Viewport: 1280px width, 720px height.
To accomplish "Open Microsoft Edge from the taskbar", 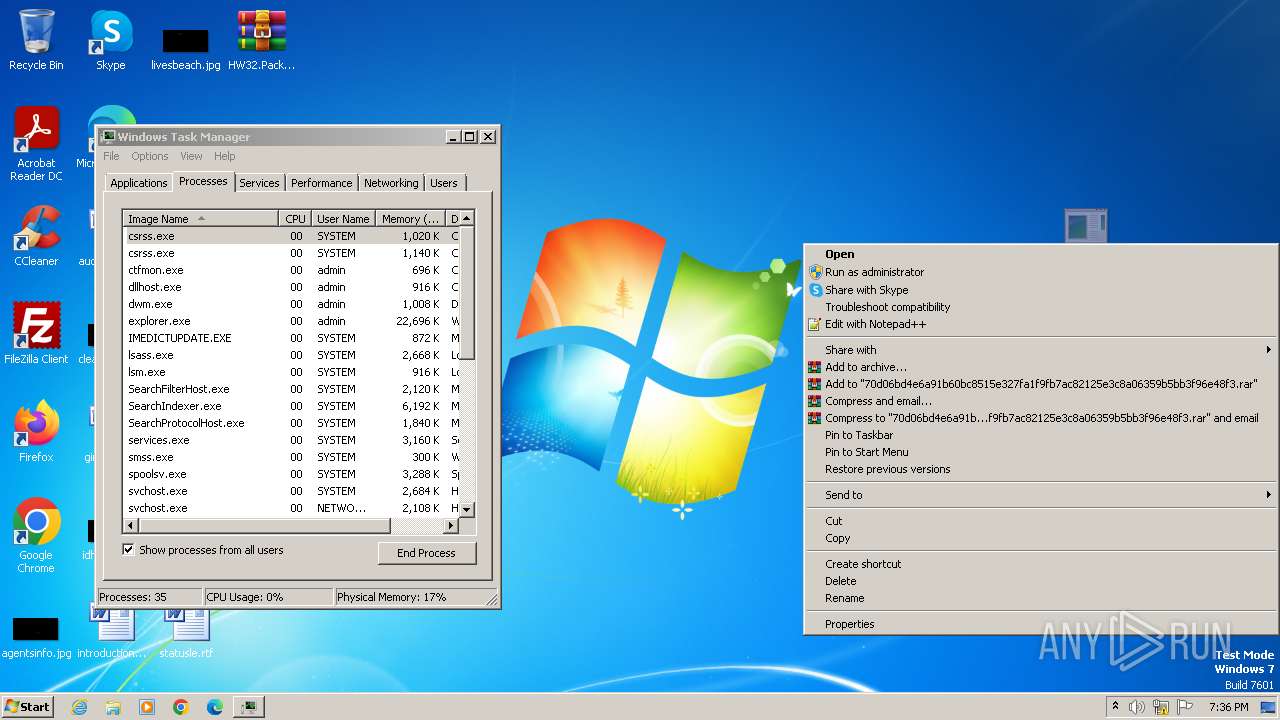I will click(x=215, y=707).
